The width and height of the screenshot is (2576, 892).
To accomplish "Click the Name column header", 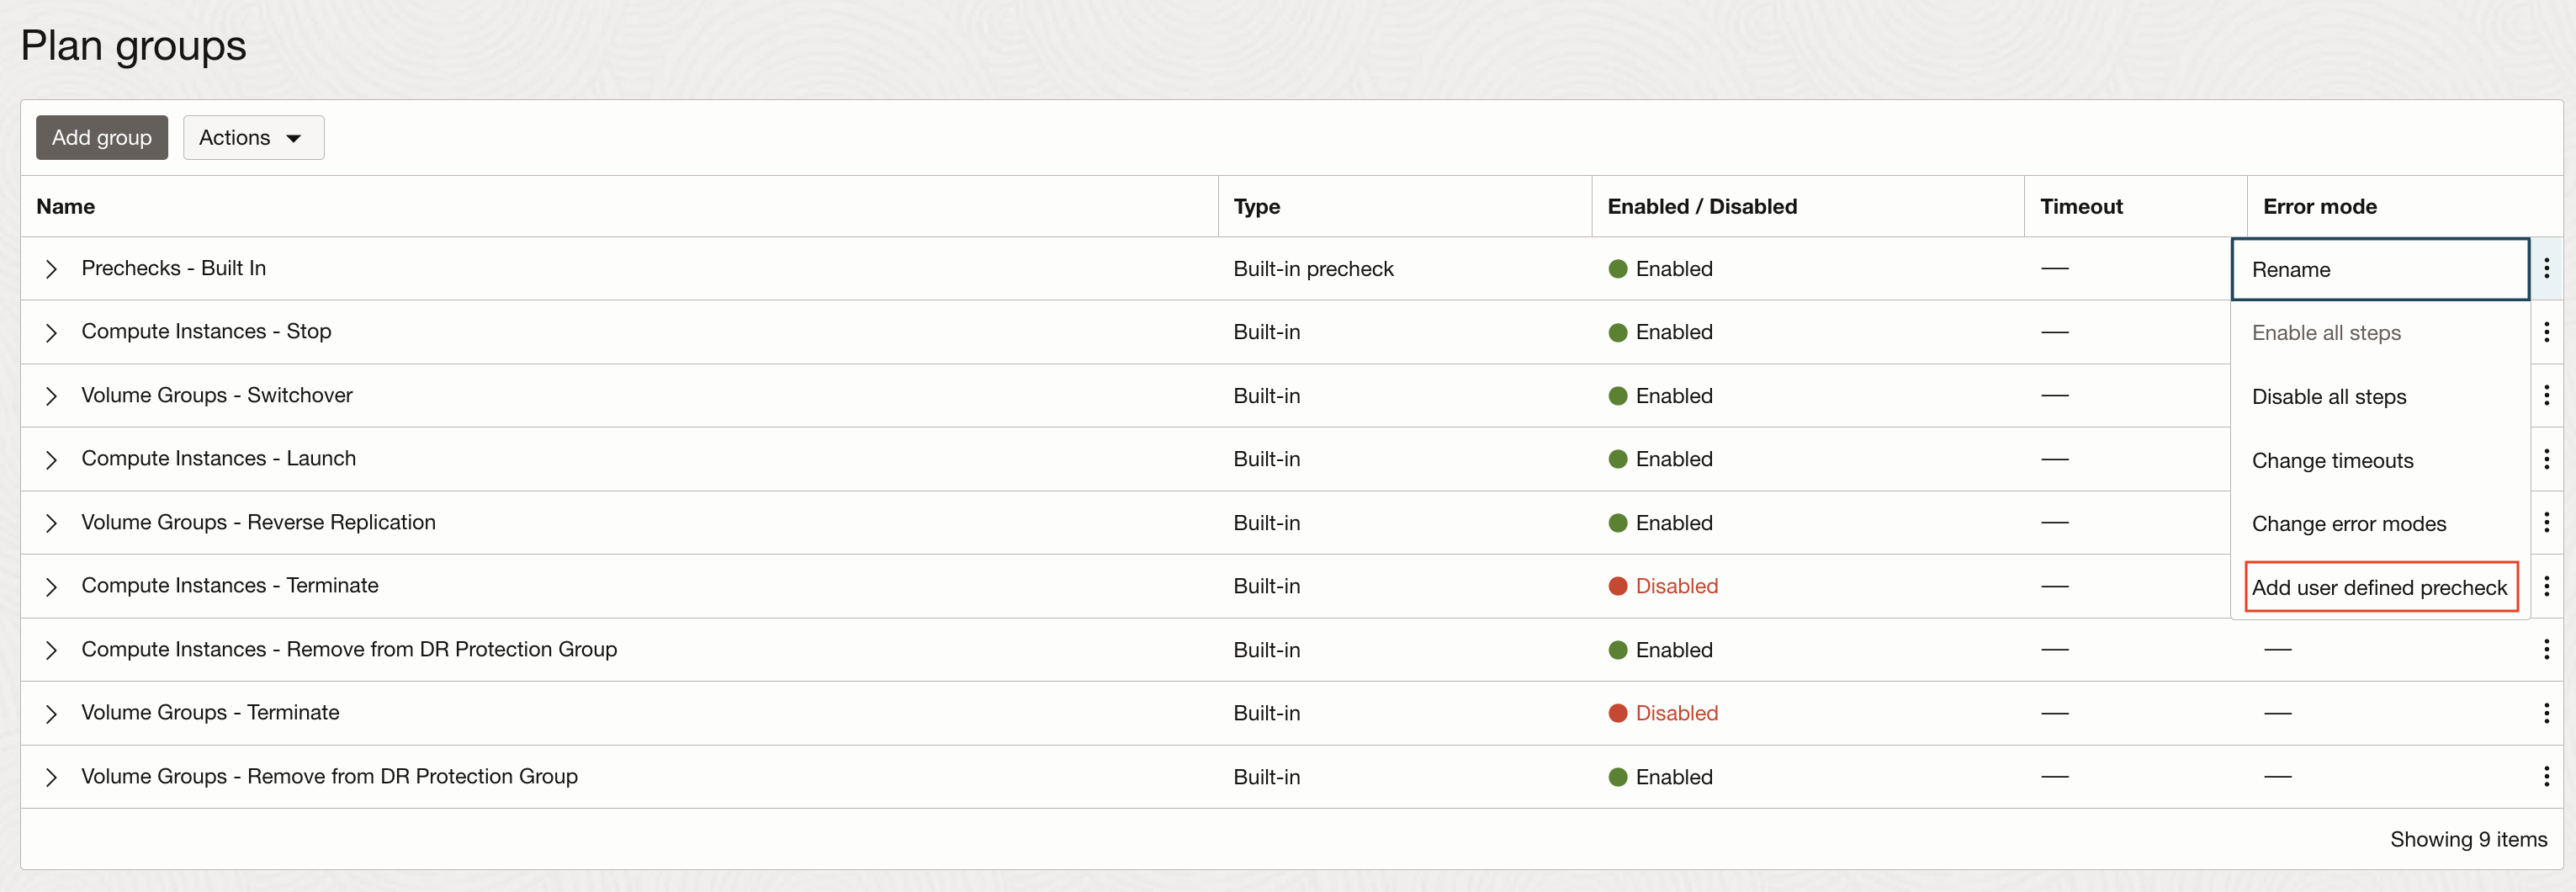I will click(65, 206).
